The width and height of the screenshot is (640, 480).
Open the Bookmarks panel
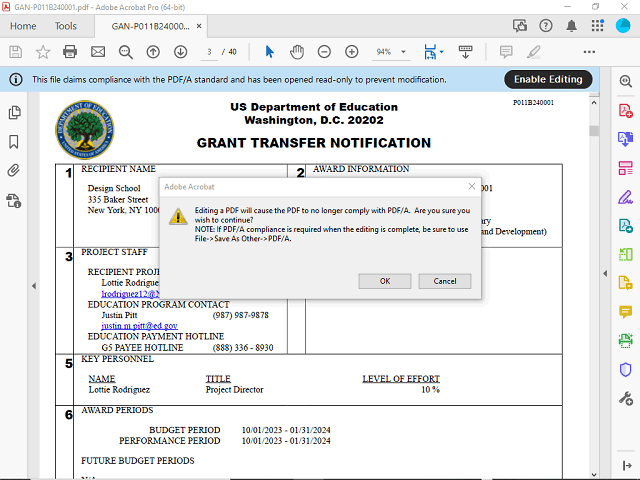click(13, 142)
